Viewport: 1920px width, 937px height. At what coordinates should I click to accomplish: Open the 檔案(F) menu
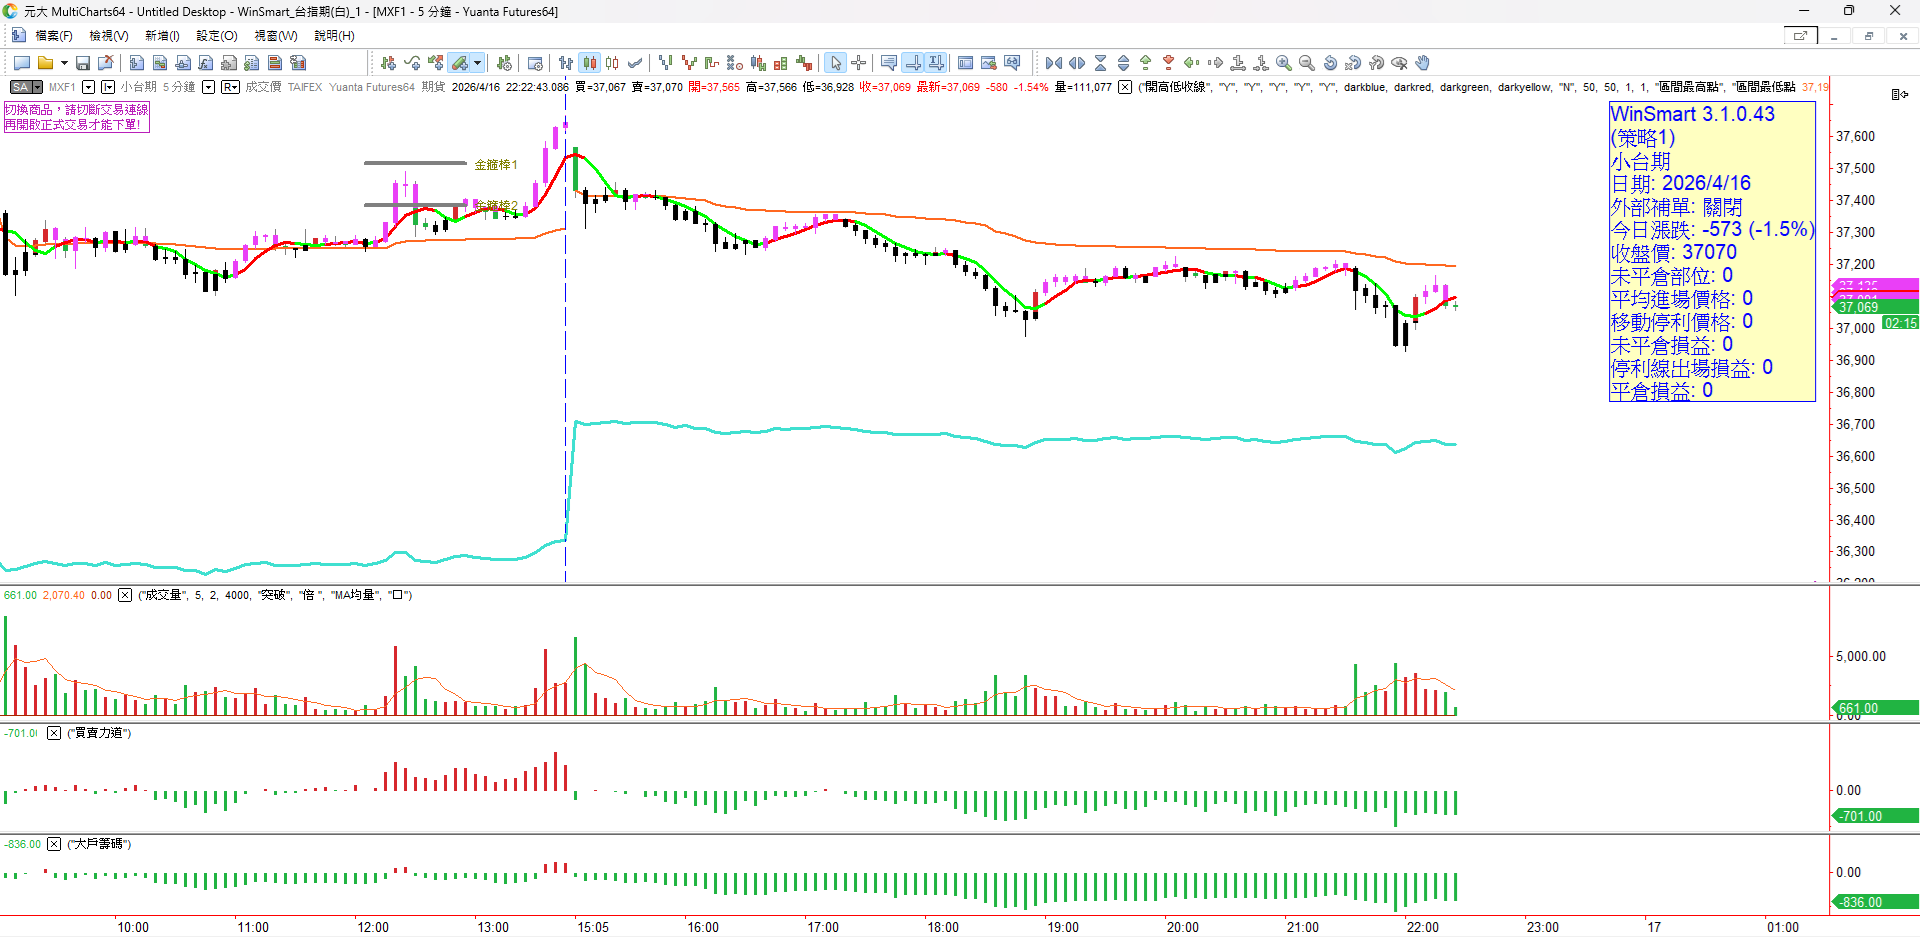coord(54,36)
